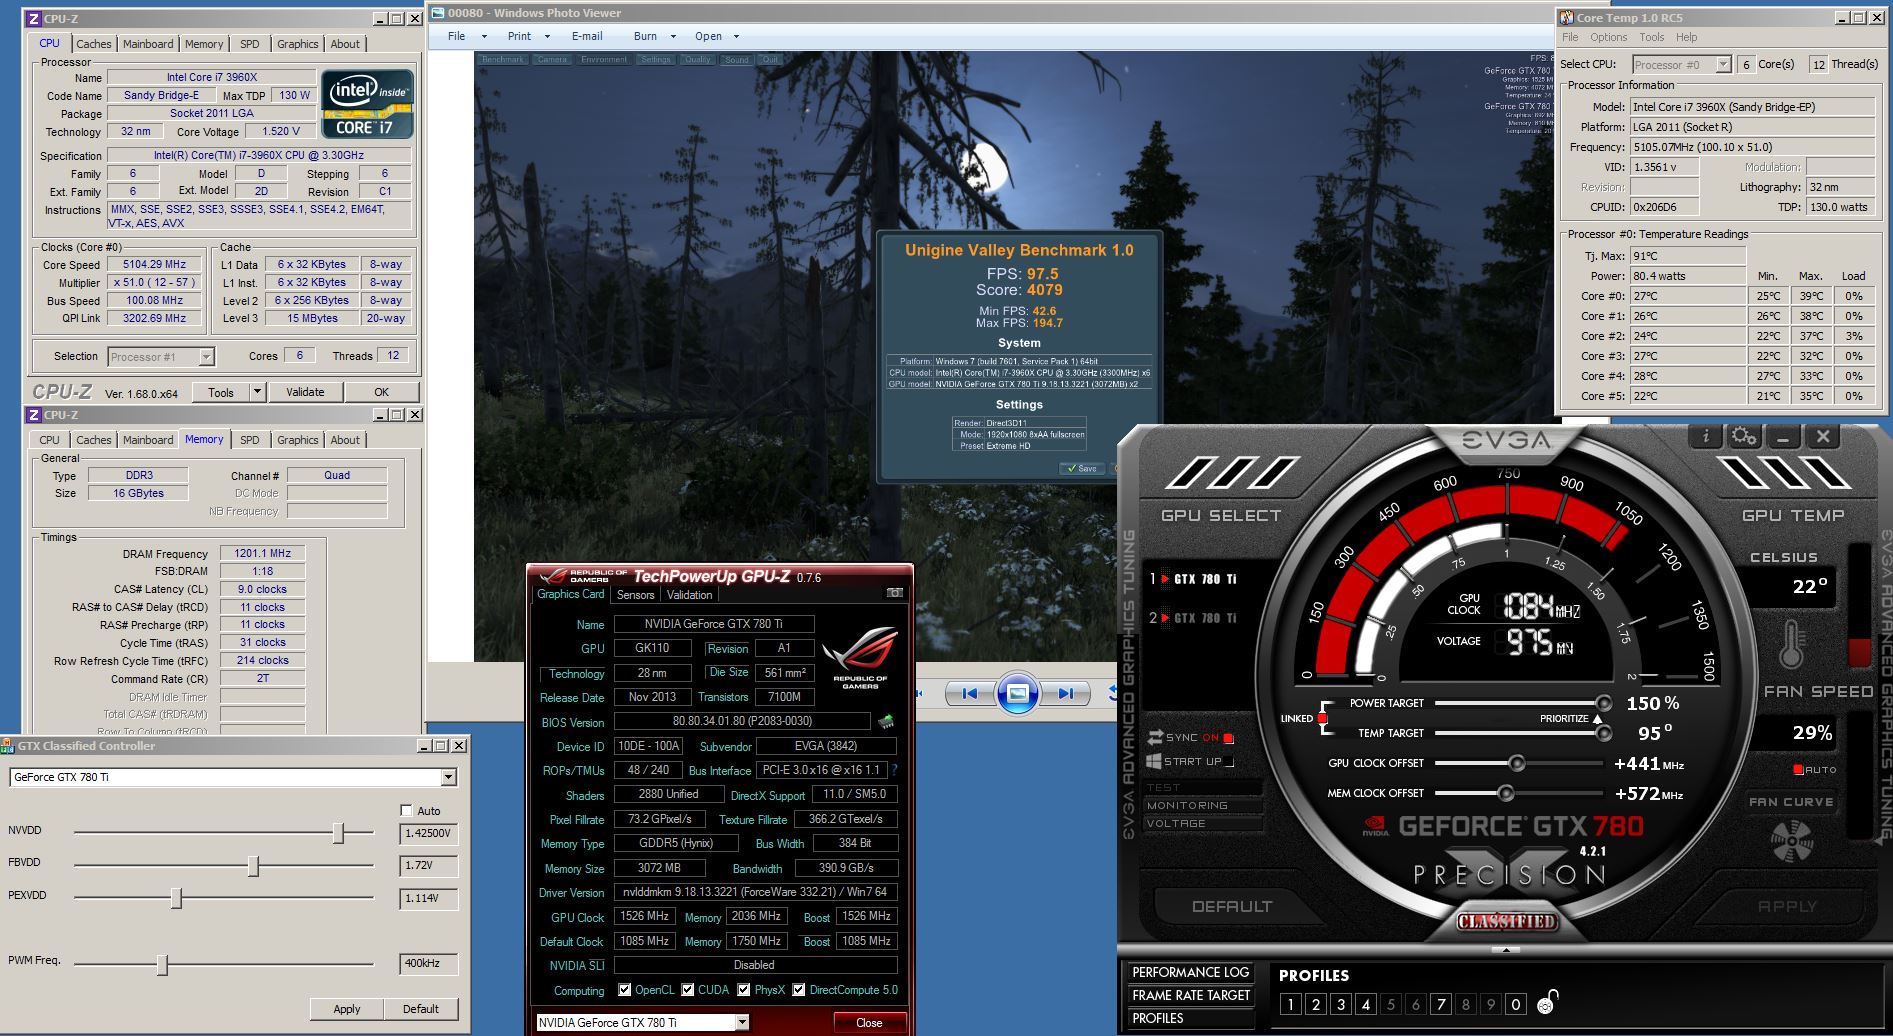Open Help menu in Core Temp
This screenshot has height=1036, width=1893.
tap(1686, 37)
